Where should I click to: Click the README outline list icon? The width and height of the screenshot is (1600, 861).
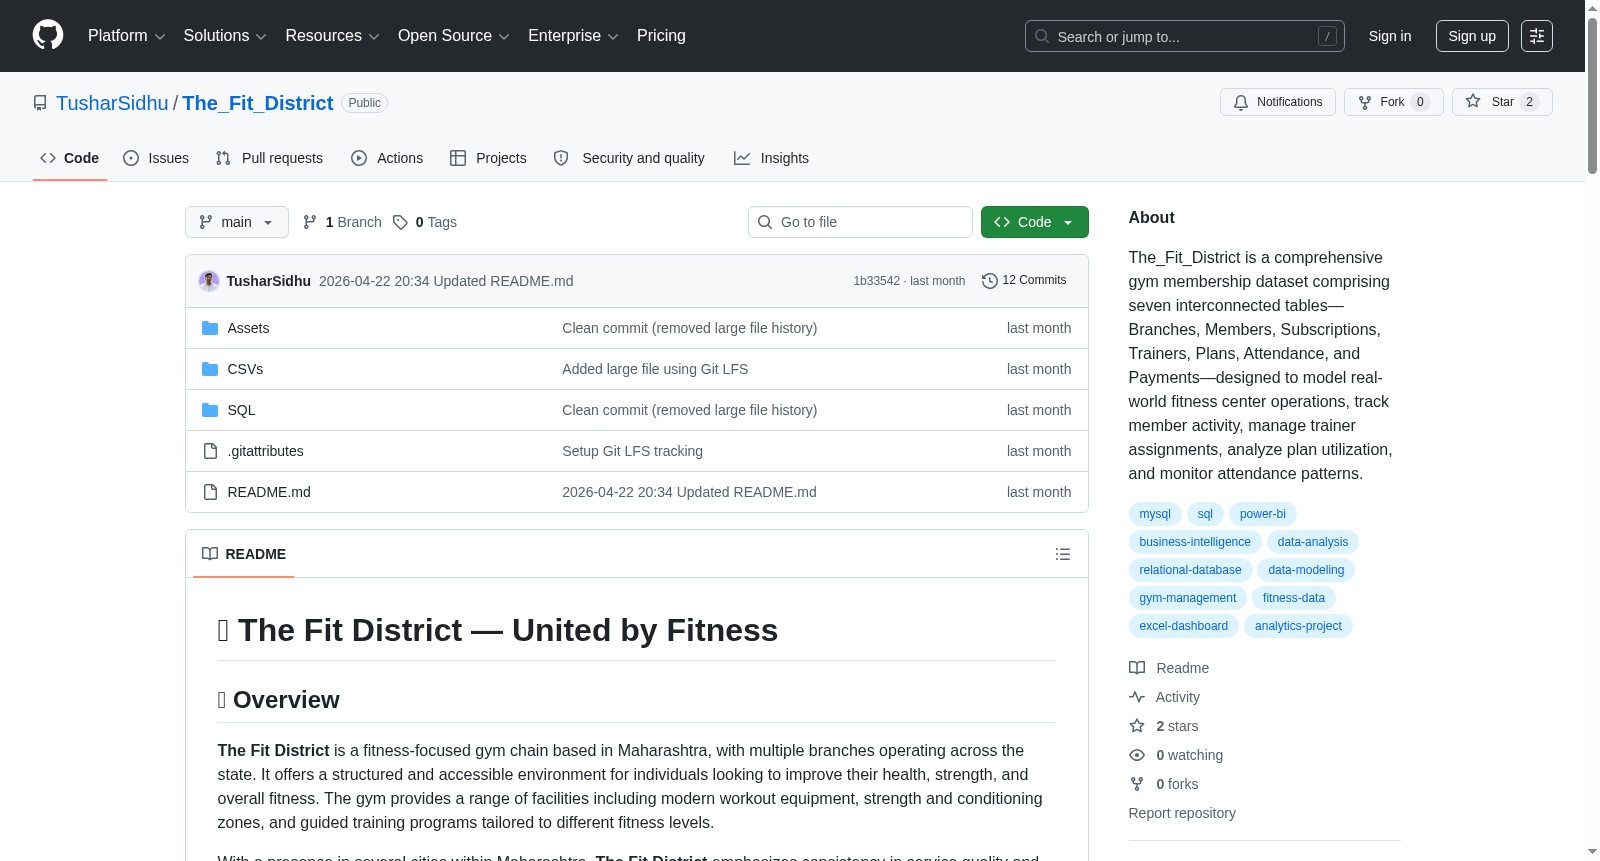pos(1063,554)
